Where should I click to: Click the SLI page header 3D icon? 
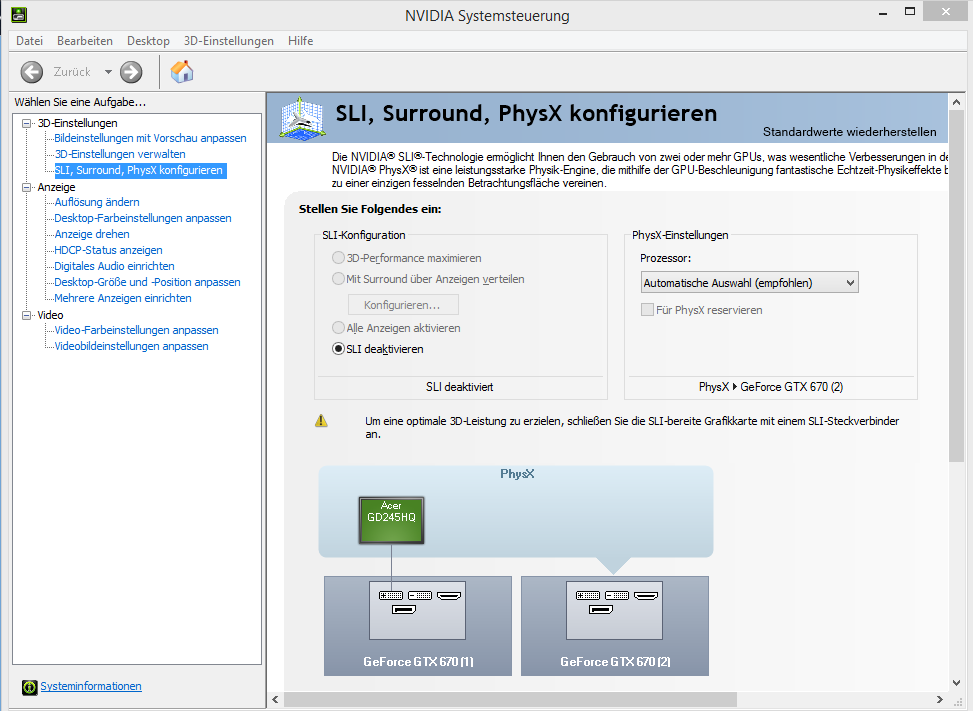point(302,117)
